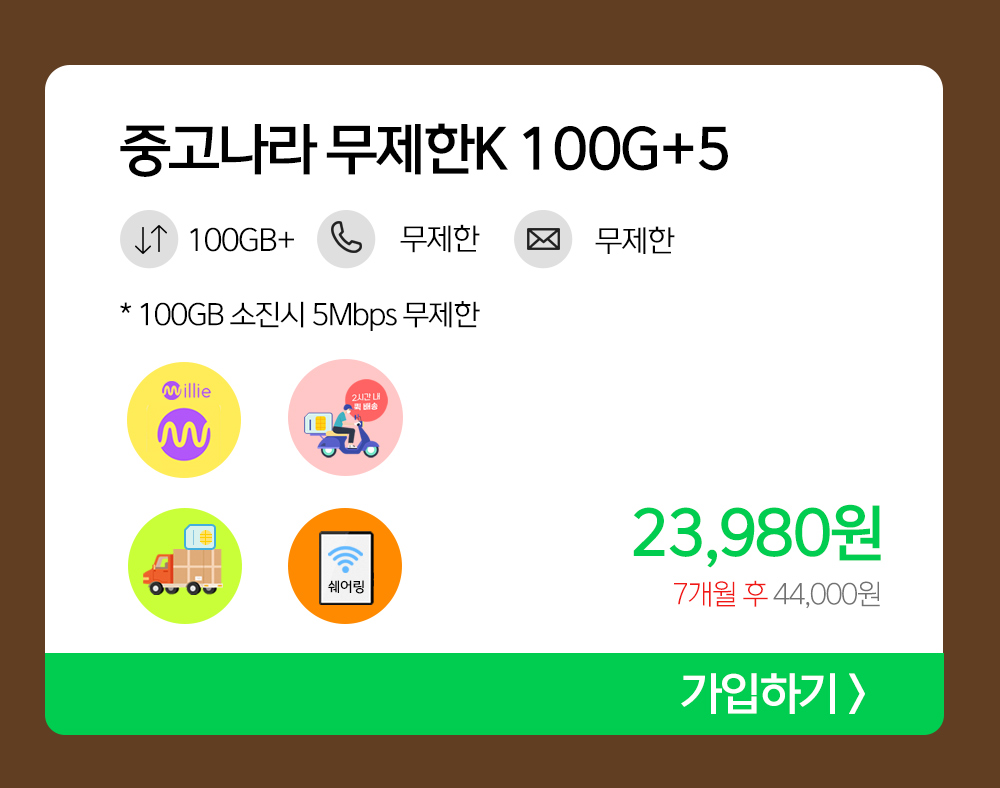Open the purple wave M logo benefit
This screenshot has width=1000, height=788.
pyautogui.click(x=184, y=435)
